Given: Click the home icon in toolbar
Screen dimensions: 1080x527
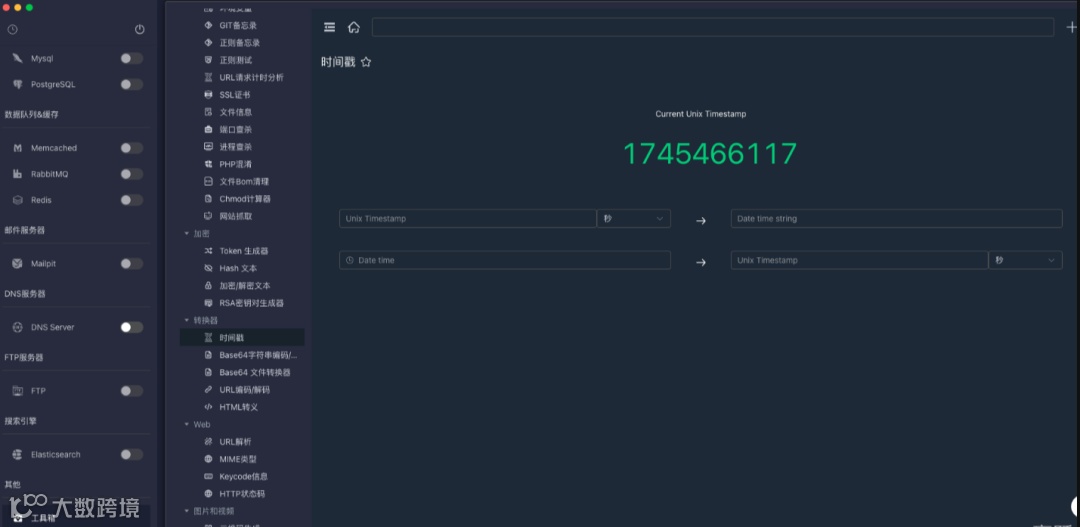Looking at the screenshot, I should 353,27.
